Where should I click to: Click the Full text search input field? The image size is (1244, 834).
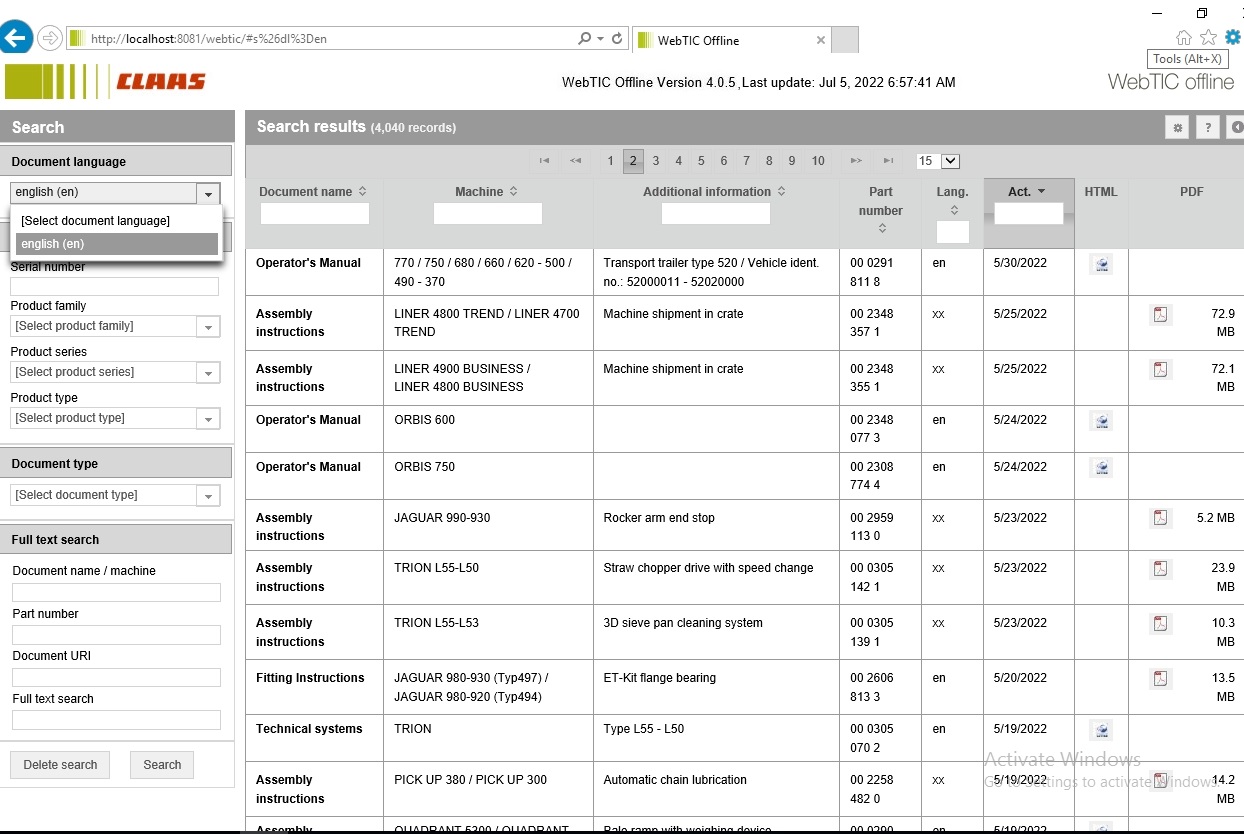pyautogui.click(x=116, y=720)
